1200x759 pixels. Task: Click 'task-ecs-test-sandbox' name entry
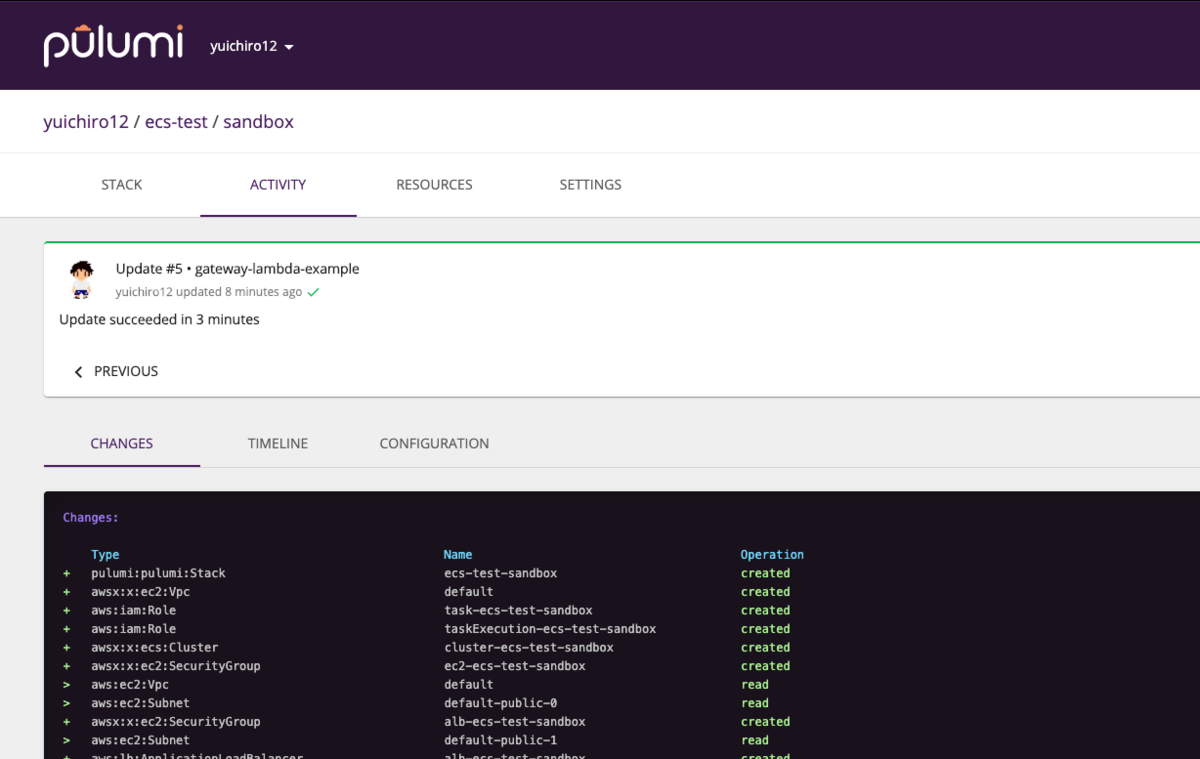click(518, 611)
